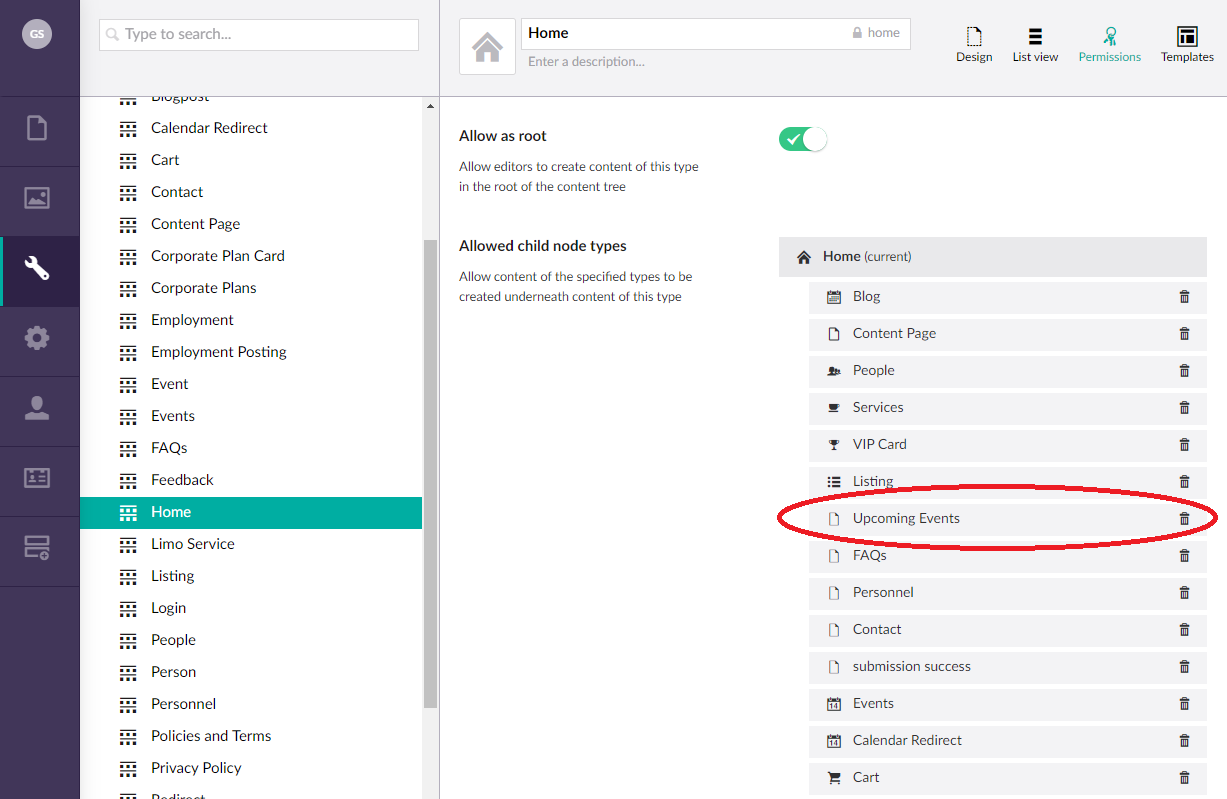Click the Type to search field
This screenshot has height=799, width=1227.
259,34
